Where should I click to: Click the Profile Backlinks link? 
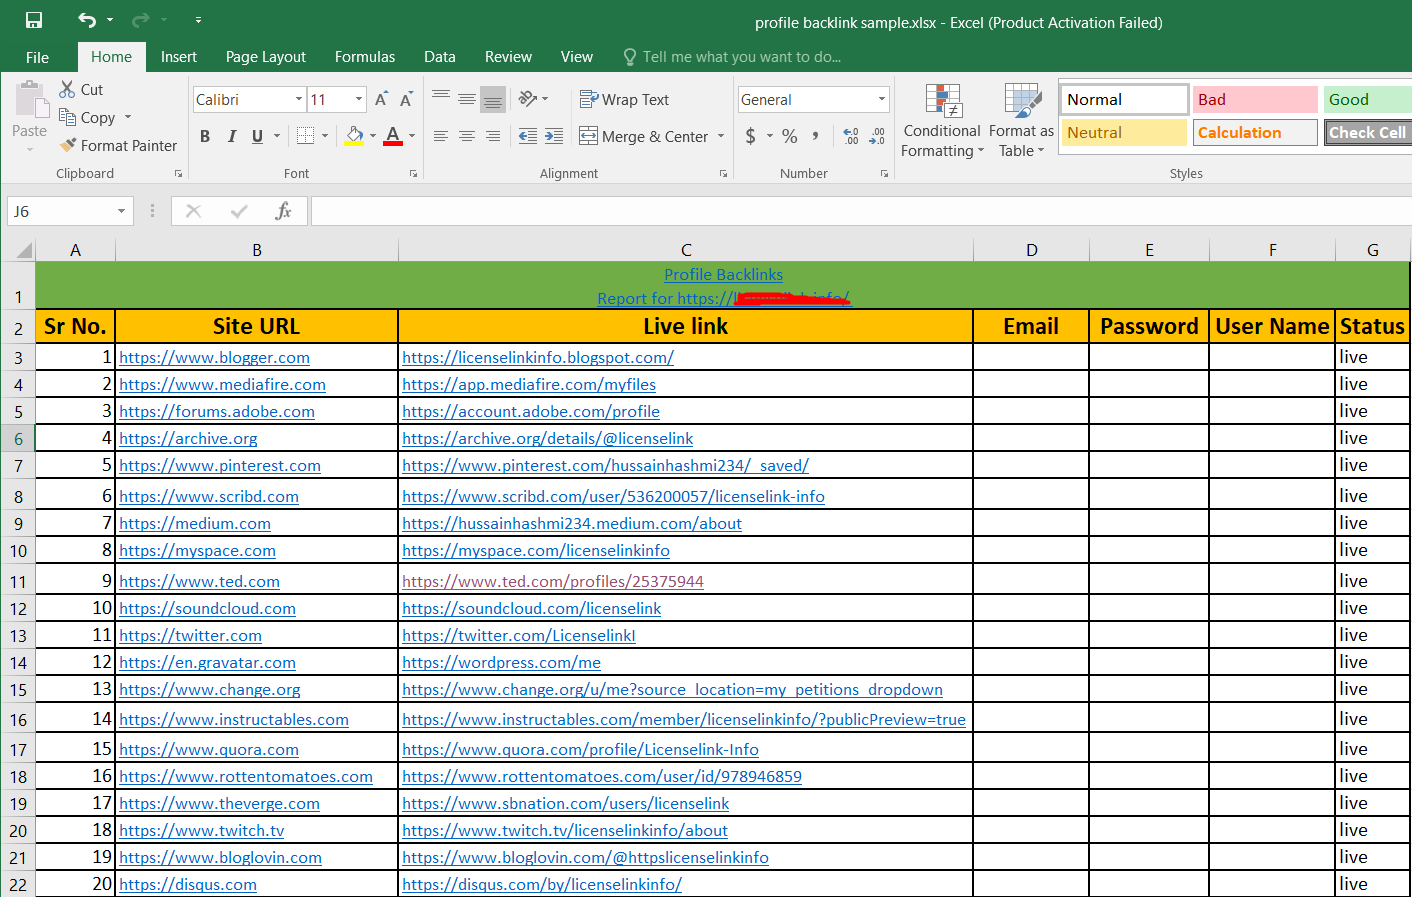coord(723,274)
